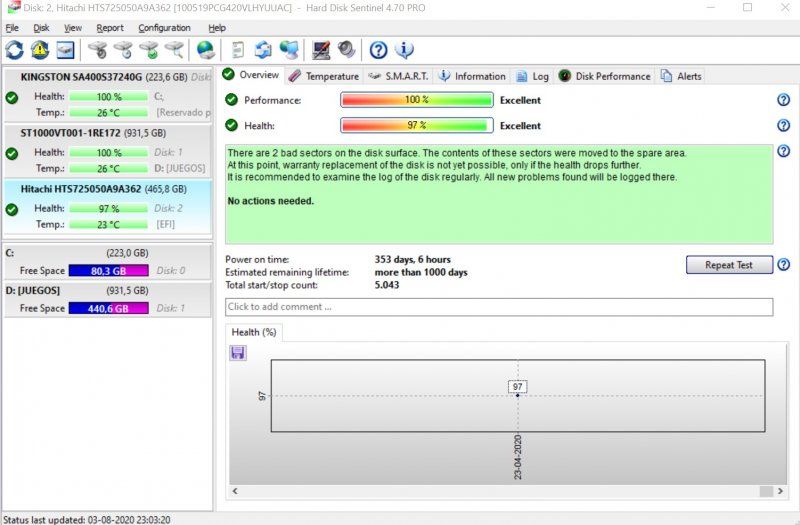The image size is (800, 525).
Task: Open the Disk menu
Action: click(x=41, y=28)
